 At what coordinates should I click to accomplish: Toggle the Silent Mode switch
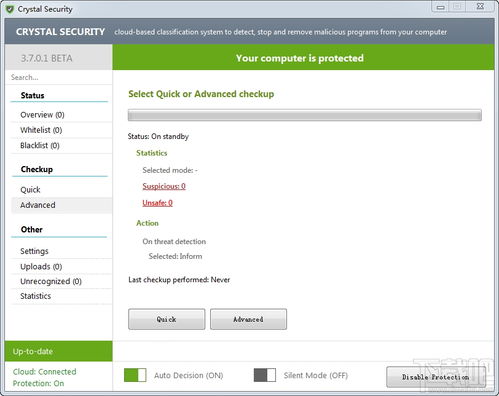pyautogui.click(x=265, y=375)
